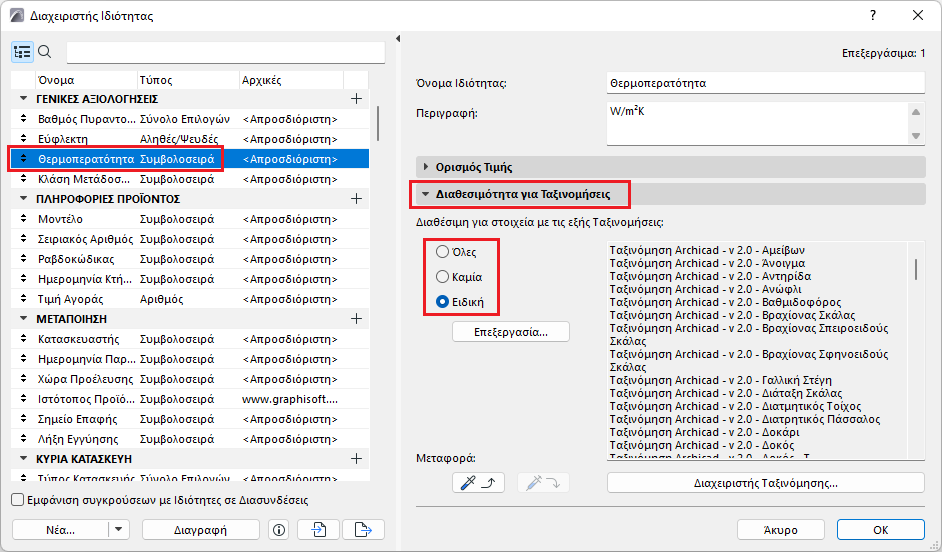Pick up settings with eyedropper
942x552 pixels.
pos(478,483)
